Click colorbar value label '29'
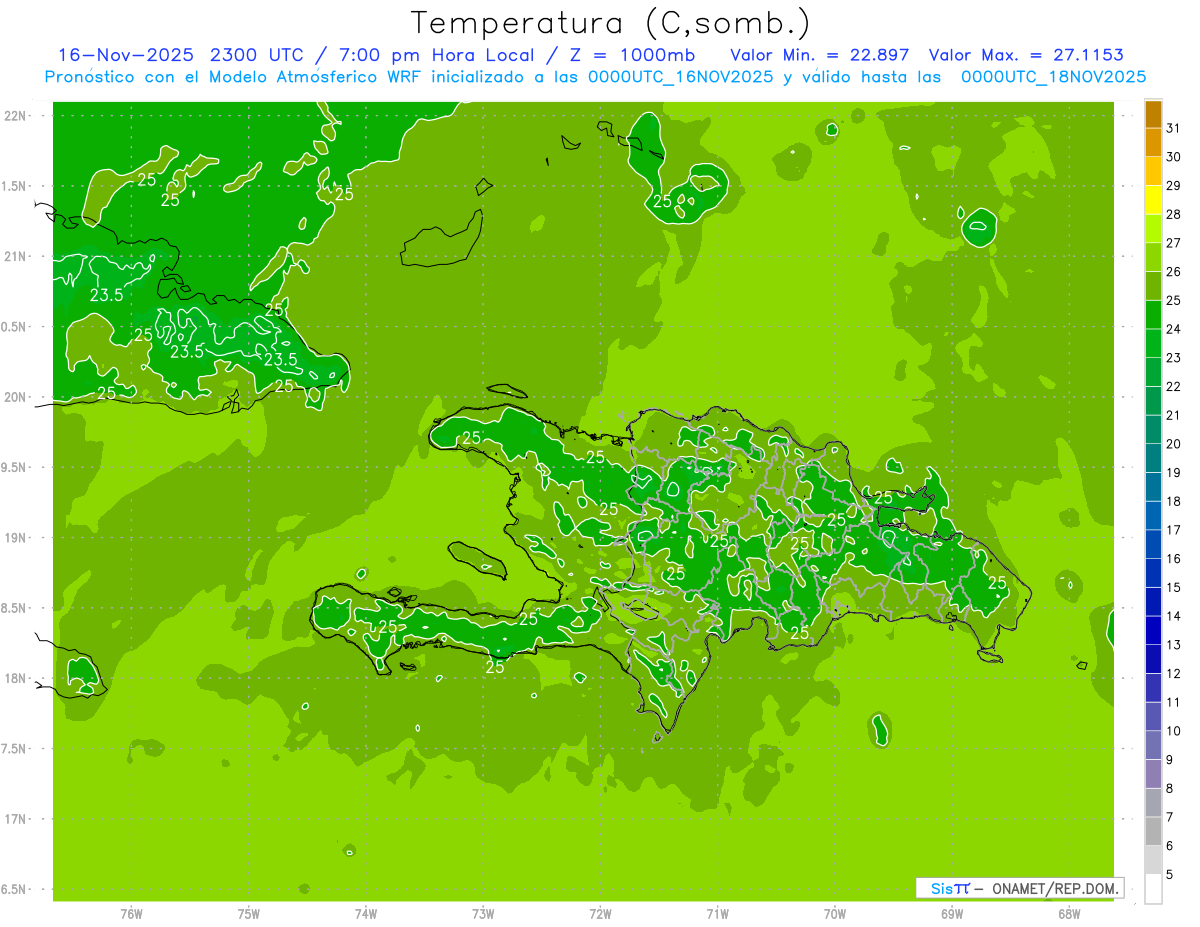Image resolution: width=1200 pixels, height=927 pixels. [1174, 185]
